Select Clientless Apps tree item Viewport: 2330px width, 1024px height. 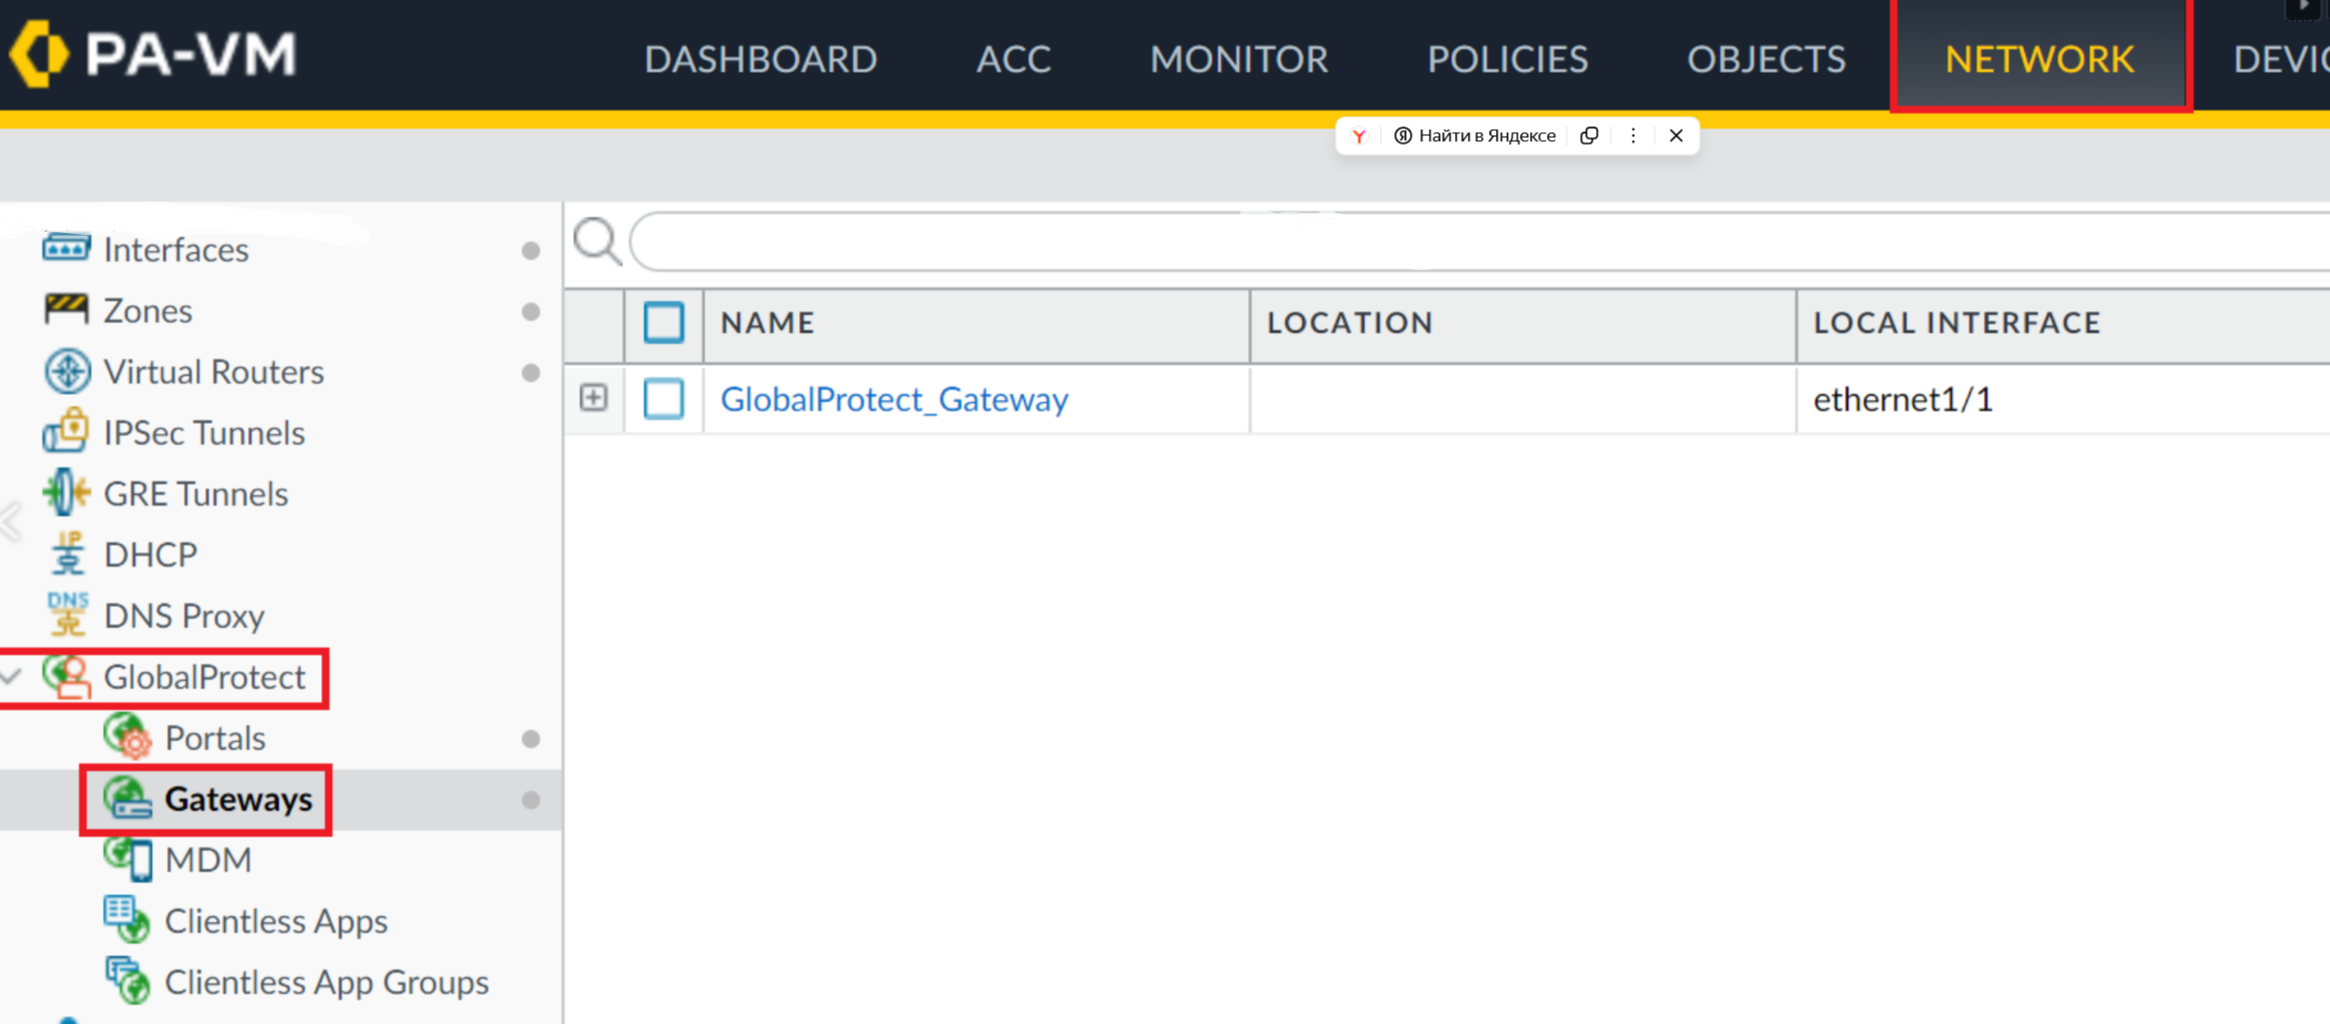click(276, 921)
